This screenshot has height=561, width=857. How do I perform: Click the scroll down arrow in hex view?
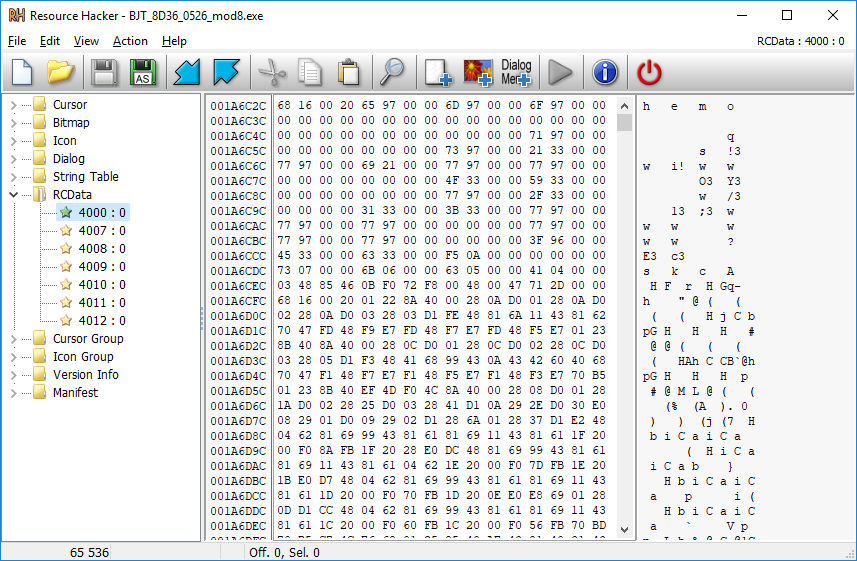pos(625,530)
